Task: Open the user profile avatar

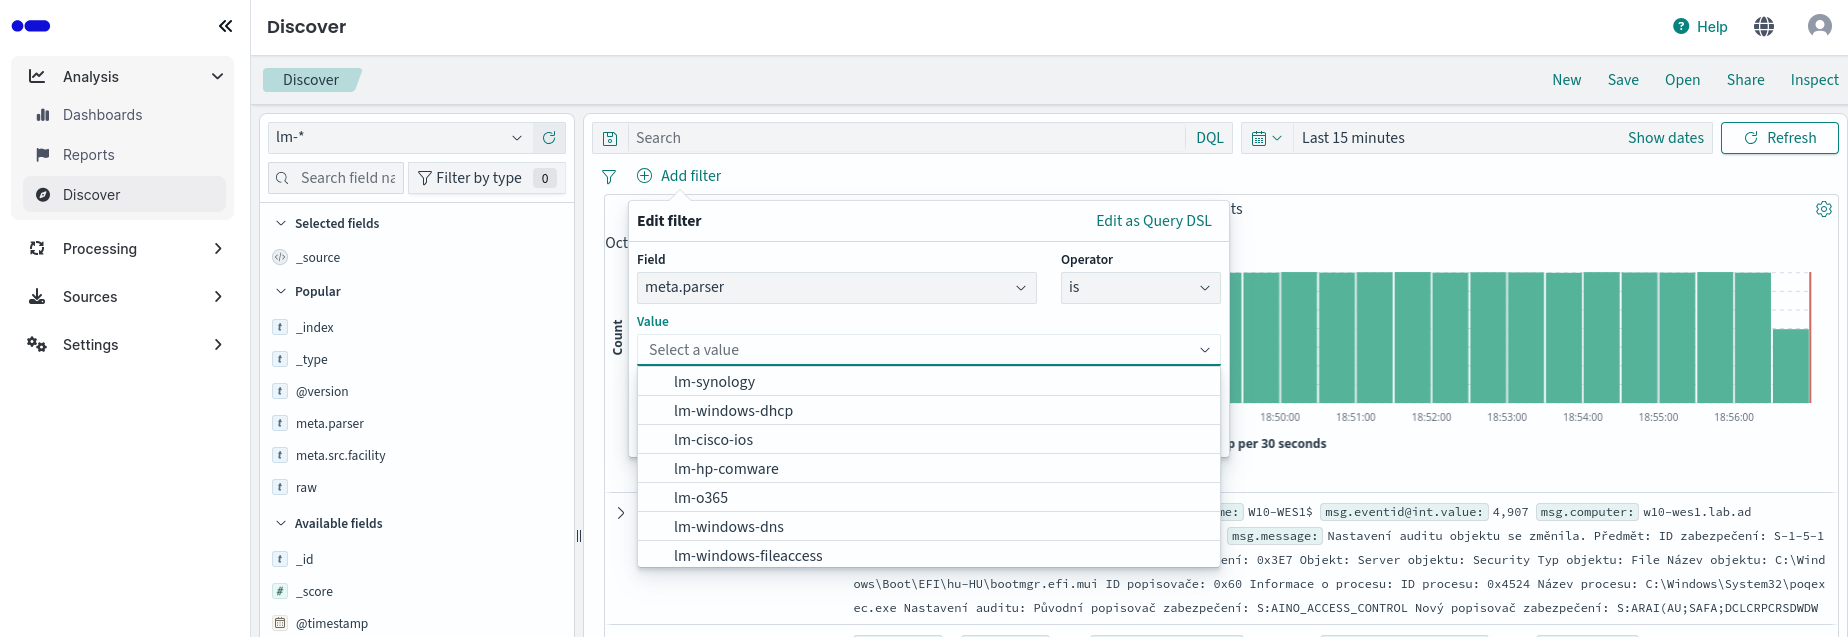Action: [1819, 26]
